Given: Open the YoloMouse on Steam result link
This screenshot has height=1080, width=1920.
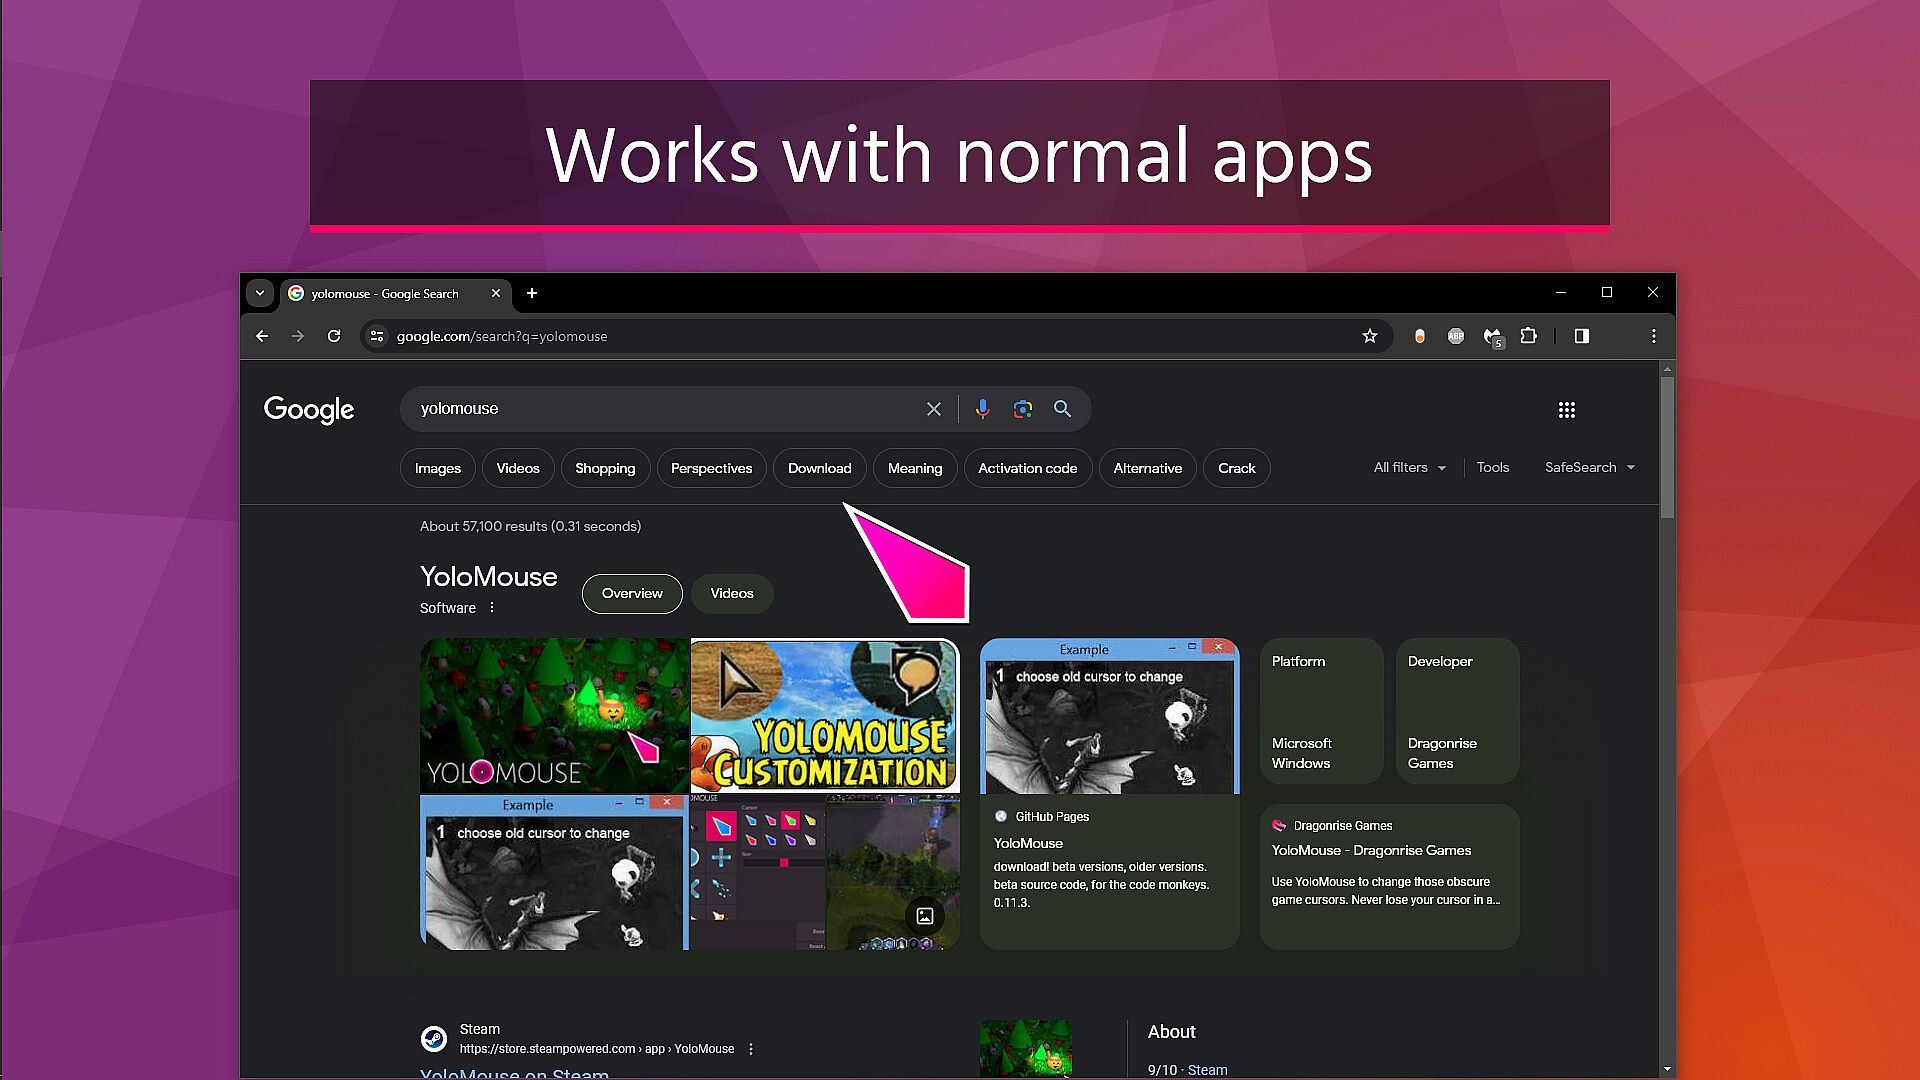Looking at the screenshot, I should coord(514,1072).
